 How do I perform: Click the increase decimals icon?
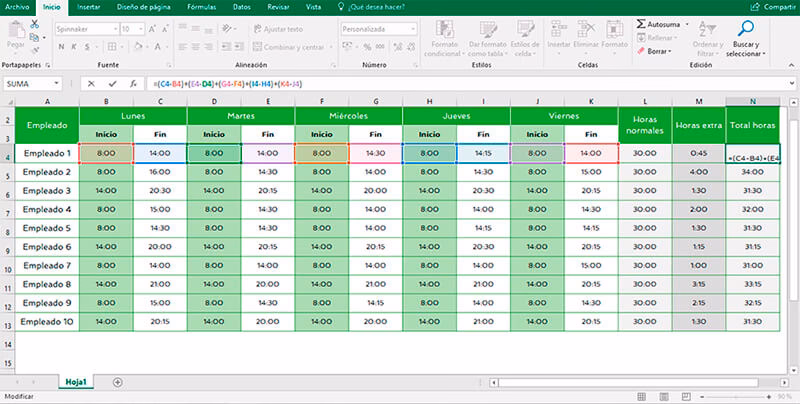[398, 47]
